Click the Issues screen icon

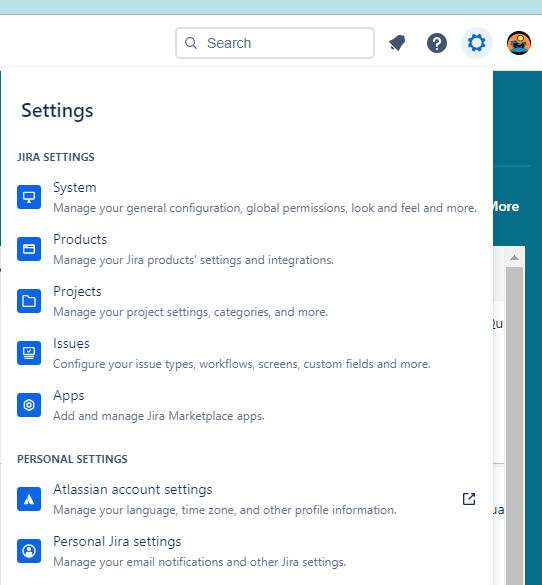(29, 353)
